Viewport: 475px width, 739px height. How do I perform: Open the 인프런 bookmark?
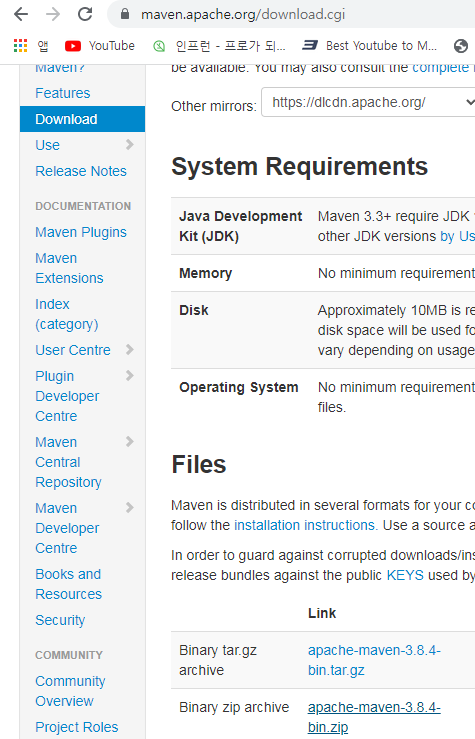[219, 46]
